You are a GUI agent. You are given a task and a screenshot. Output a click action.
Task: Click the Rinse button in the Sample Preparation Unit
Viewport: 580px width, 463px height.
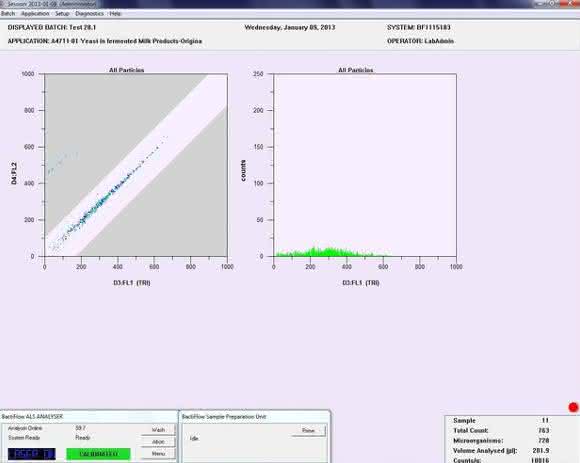click(308, 430)
